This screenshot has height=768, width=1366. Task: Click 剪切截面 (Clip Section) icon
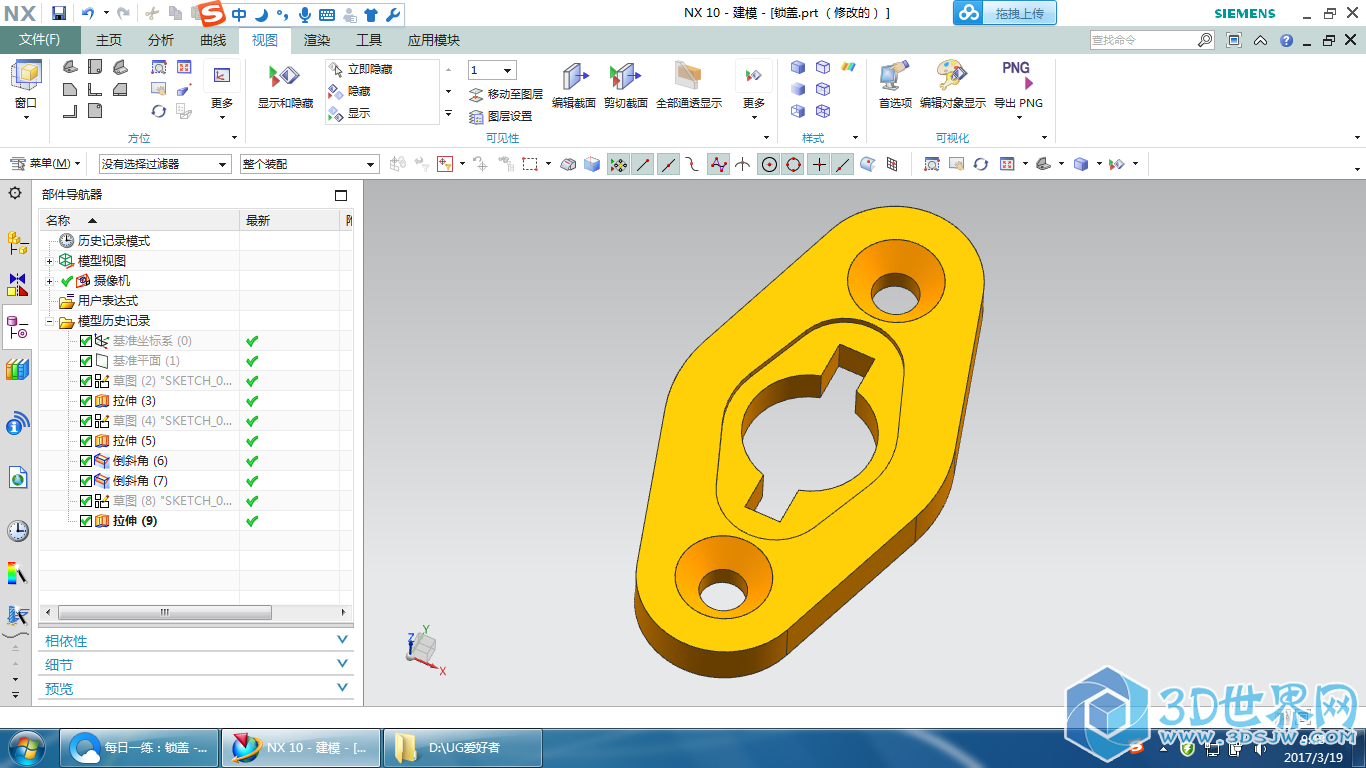(x=625, y=78)
